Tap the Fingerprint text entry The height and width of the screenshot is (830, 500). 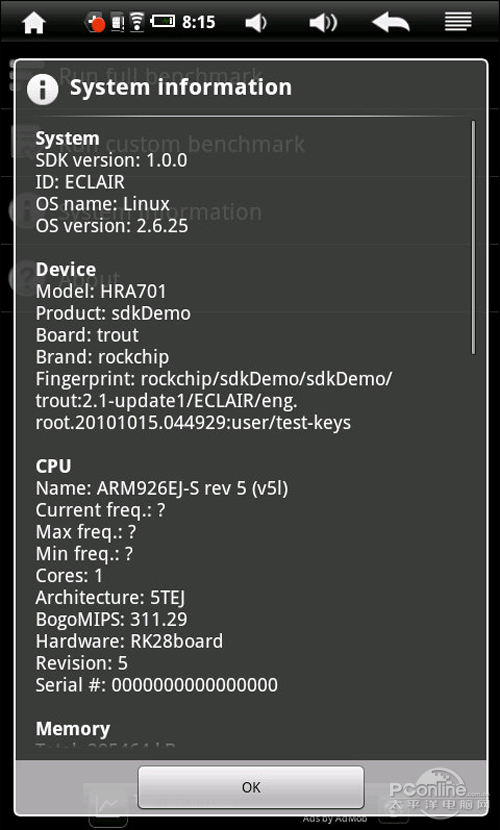pos(213,401)
